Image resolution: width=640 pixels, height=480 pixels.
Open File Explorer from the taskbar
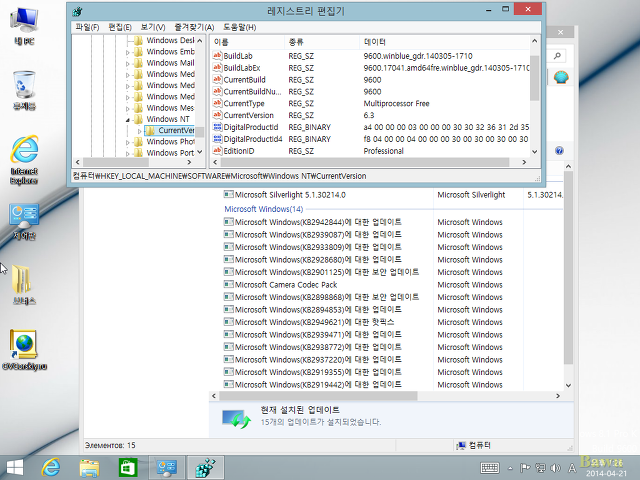point(89,467)
